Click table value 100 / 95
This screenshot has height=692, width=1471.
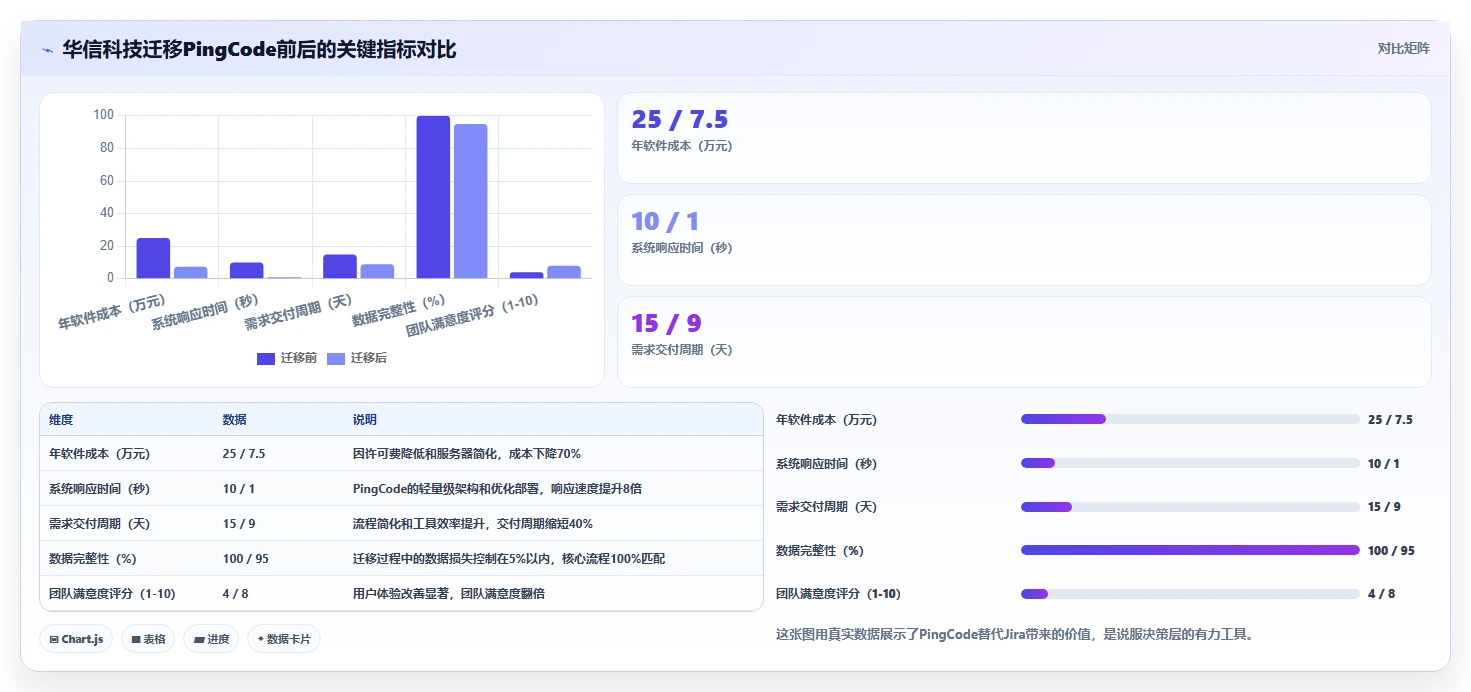pyautogui.click(x=244, y=559)
